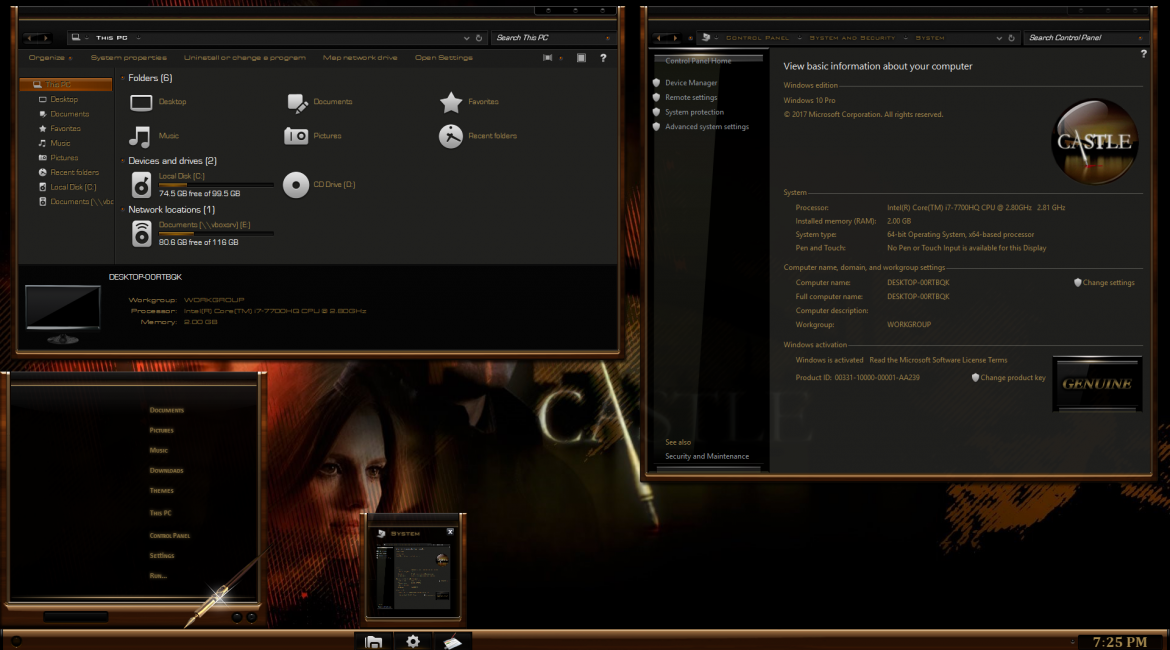Open the view options dropdown arrow in This PC toolbar
The width and height of the screenshot is (1170, 650).
point(561,57)
